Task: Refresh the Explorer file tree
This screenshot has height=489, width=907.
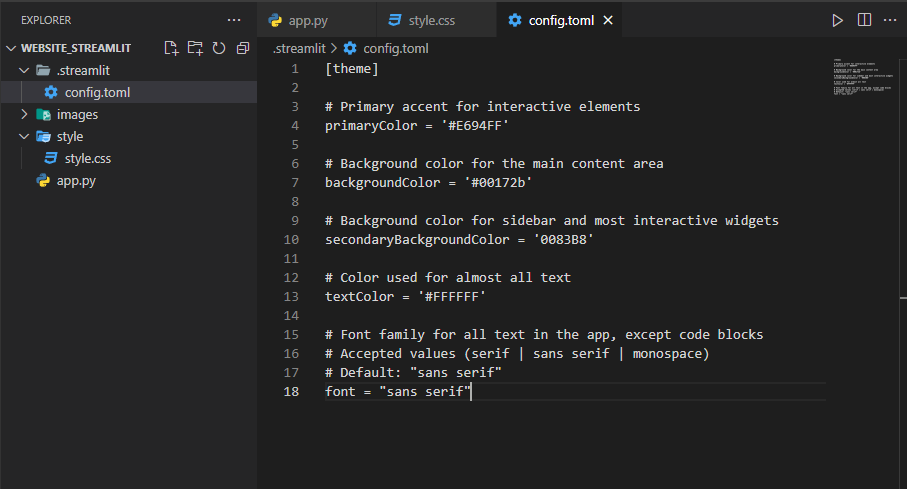Action: [x=218, y=48]
